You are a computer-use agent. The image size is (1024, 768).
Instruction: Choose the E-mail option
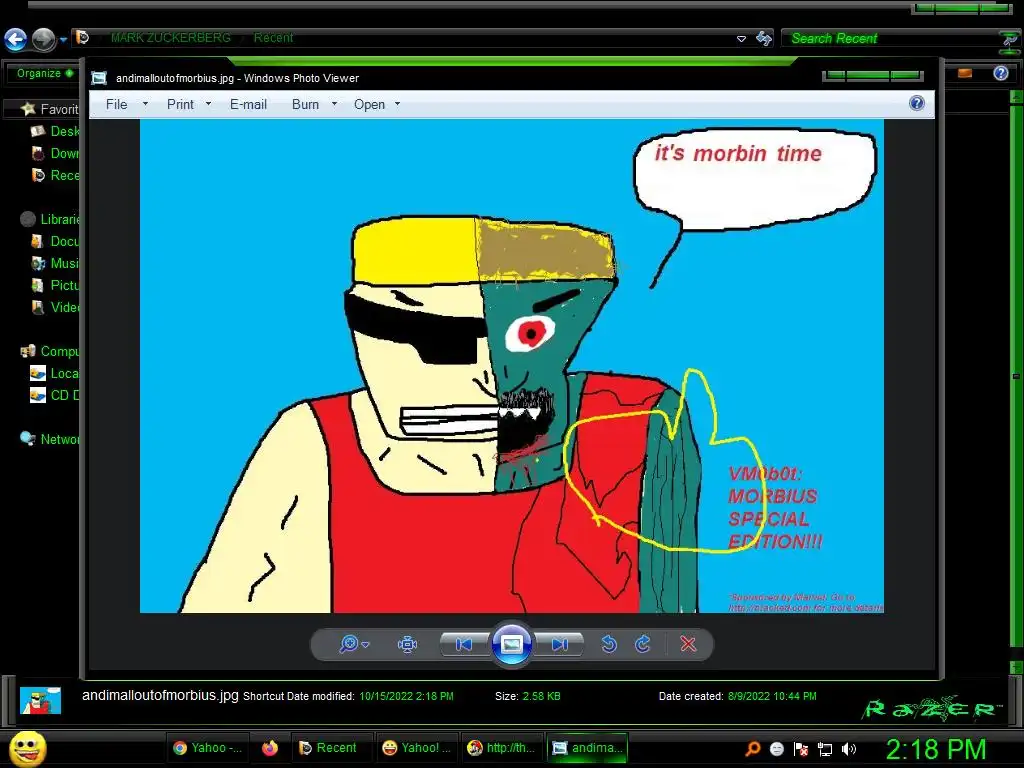coord(248,104)
